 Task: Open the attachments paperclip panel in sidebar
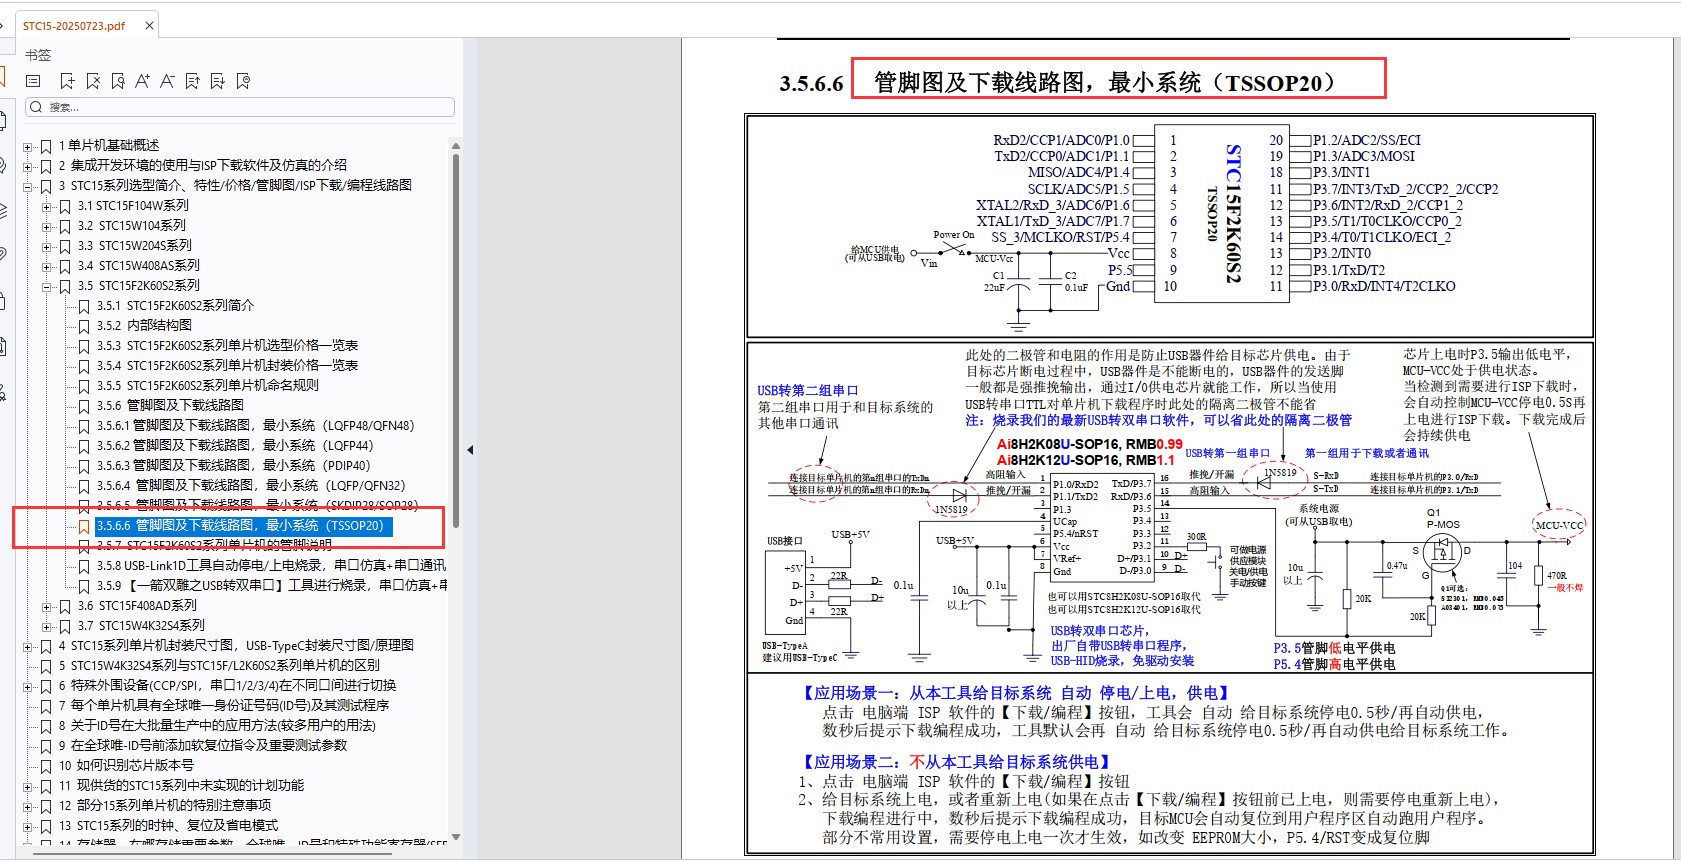point(3,255)
